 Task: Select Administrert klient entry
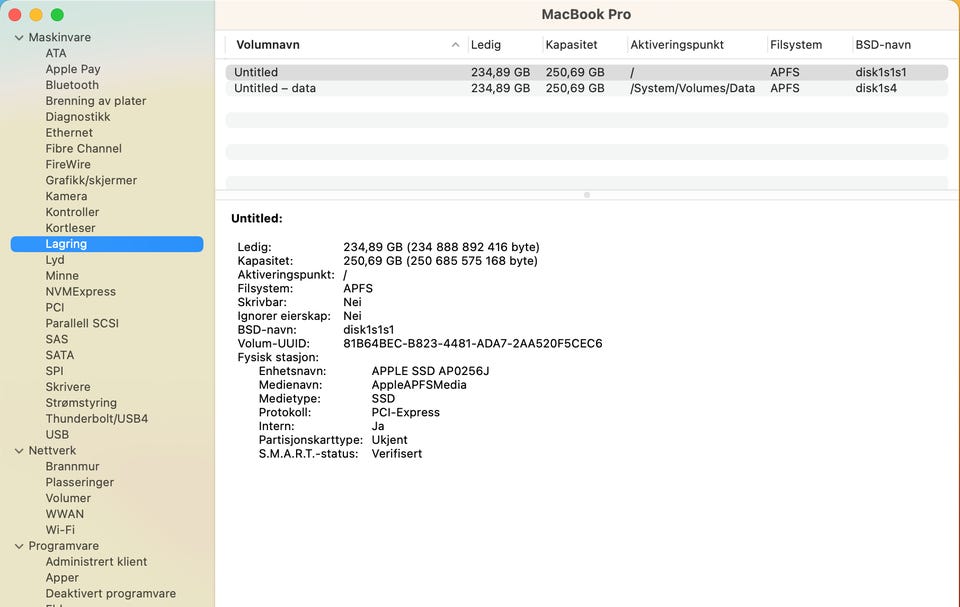pos(96,563)
